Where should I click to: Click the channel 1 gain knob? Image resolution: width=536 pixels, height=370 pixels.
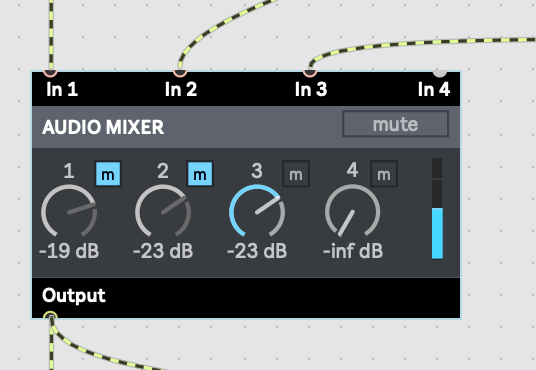69,211
